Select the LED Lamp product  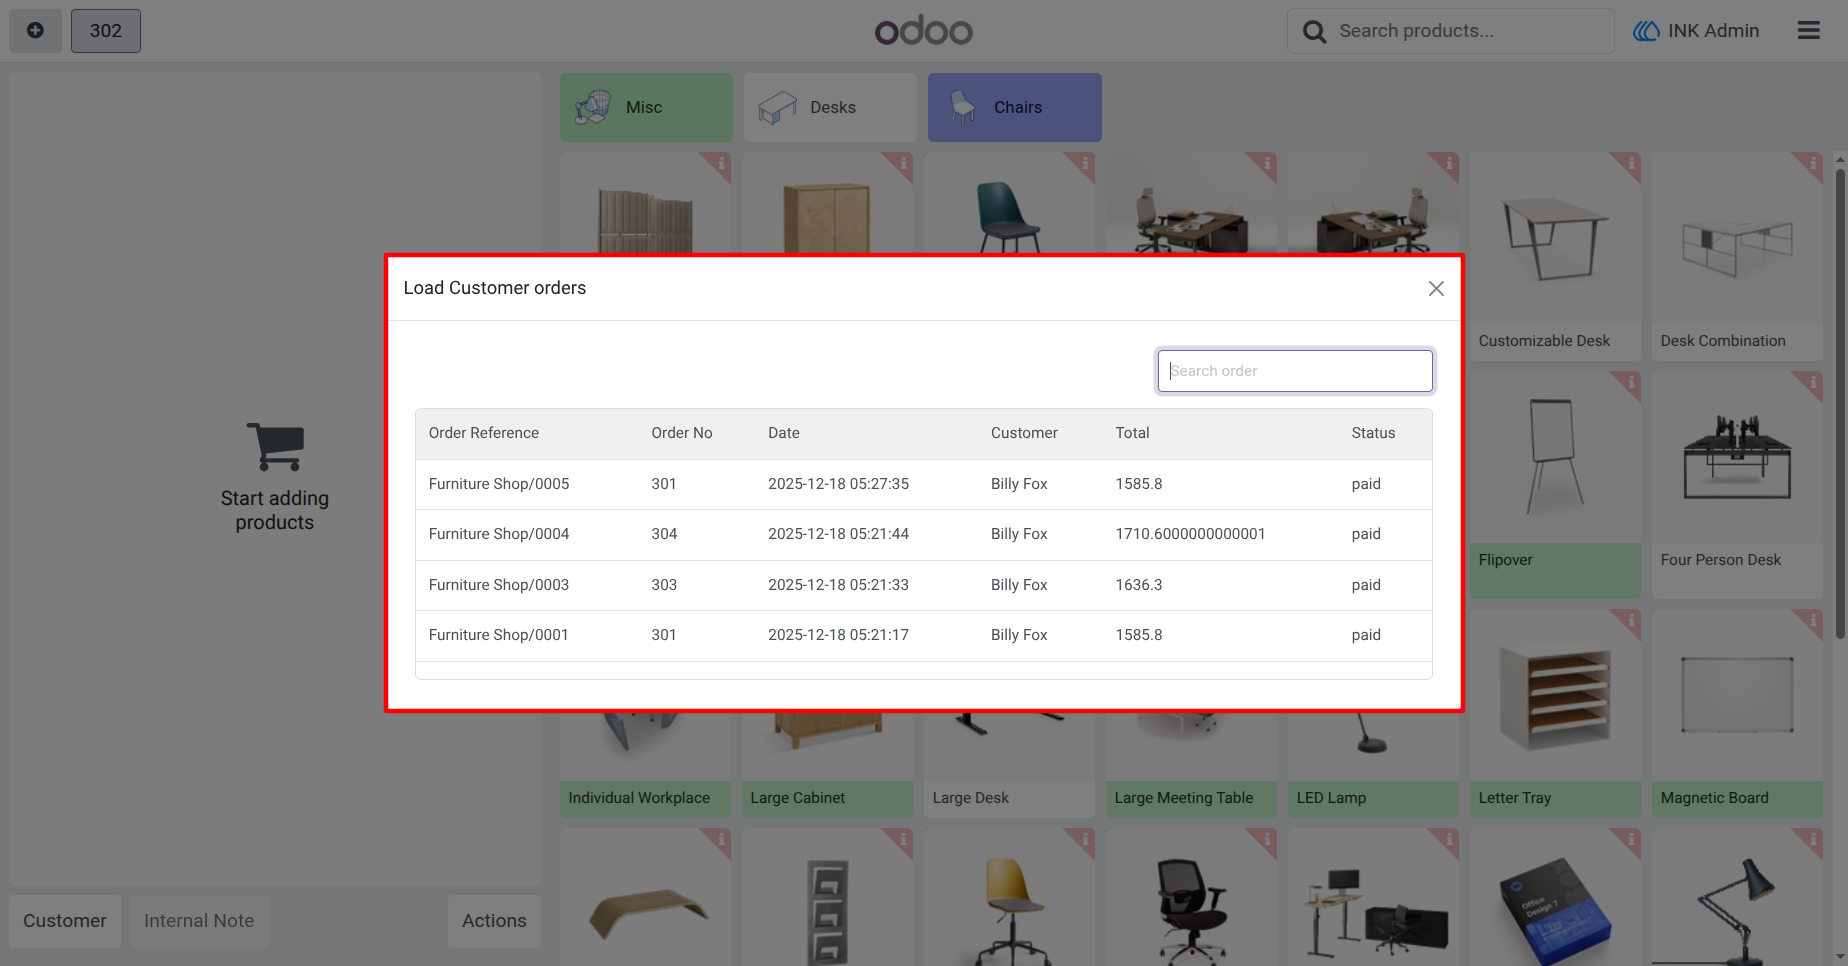(1373, 765)
